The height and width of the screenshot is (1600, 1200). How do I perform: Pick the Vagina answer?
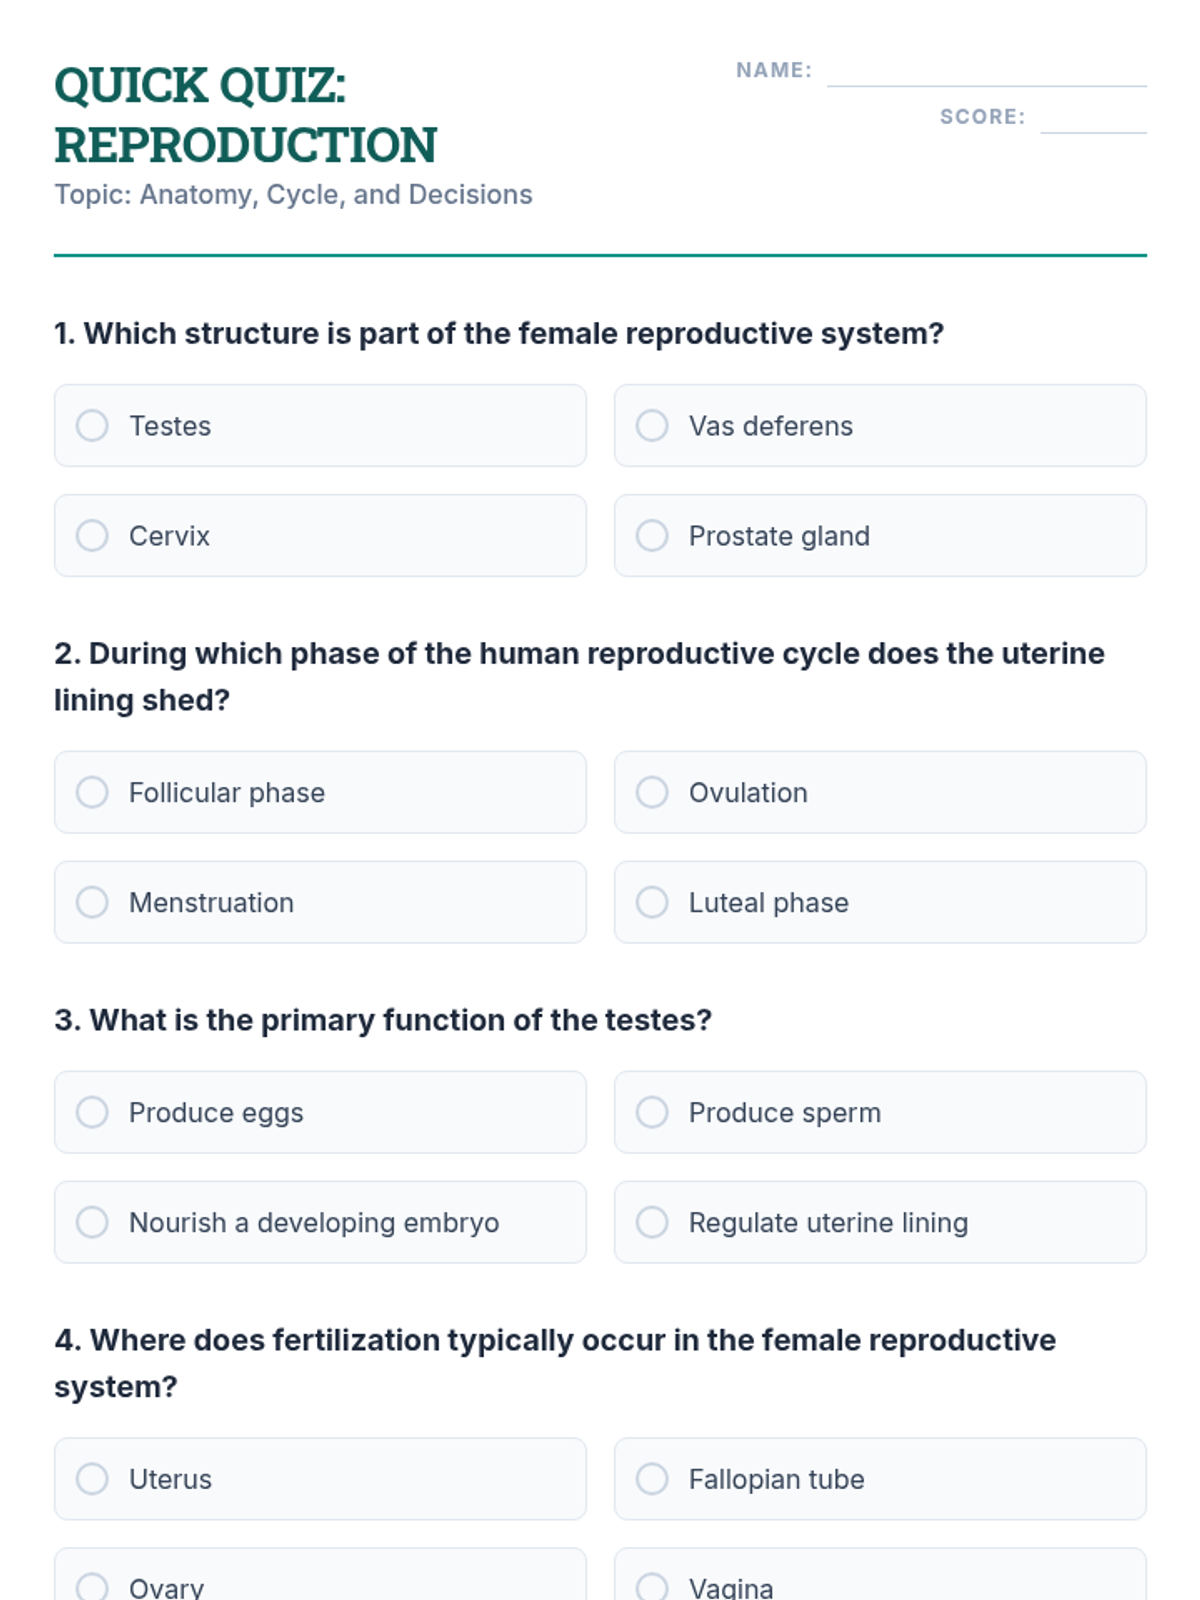(x=880, y=1575)
